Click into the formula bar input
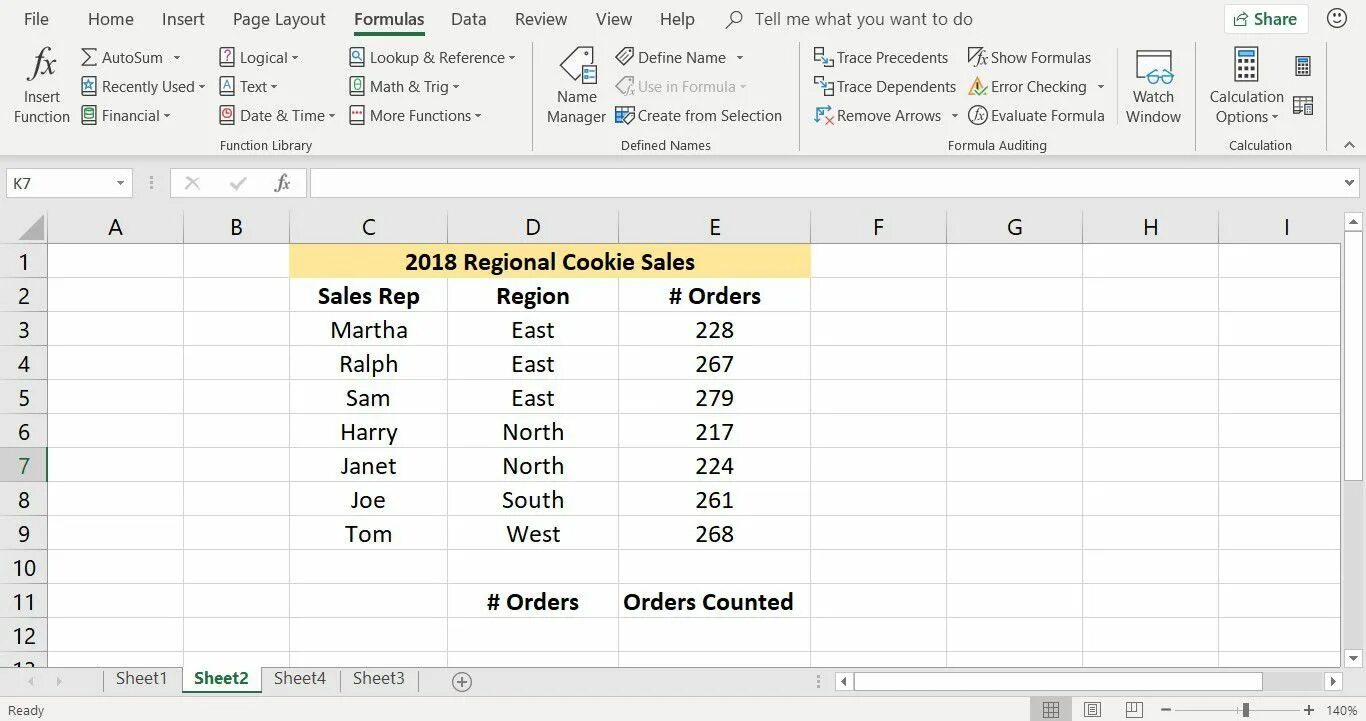Screen dimensions: 1366x721 (x=820, y=183)
